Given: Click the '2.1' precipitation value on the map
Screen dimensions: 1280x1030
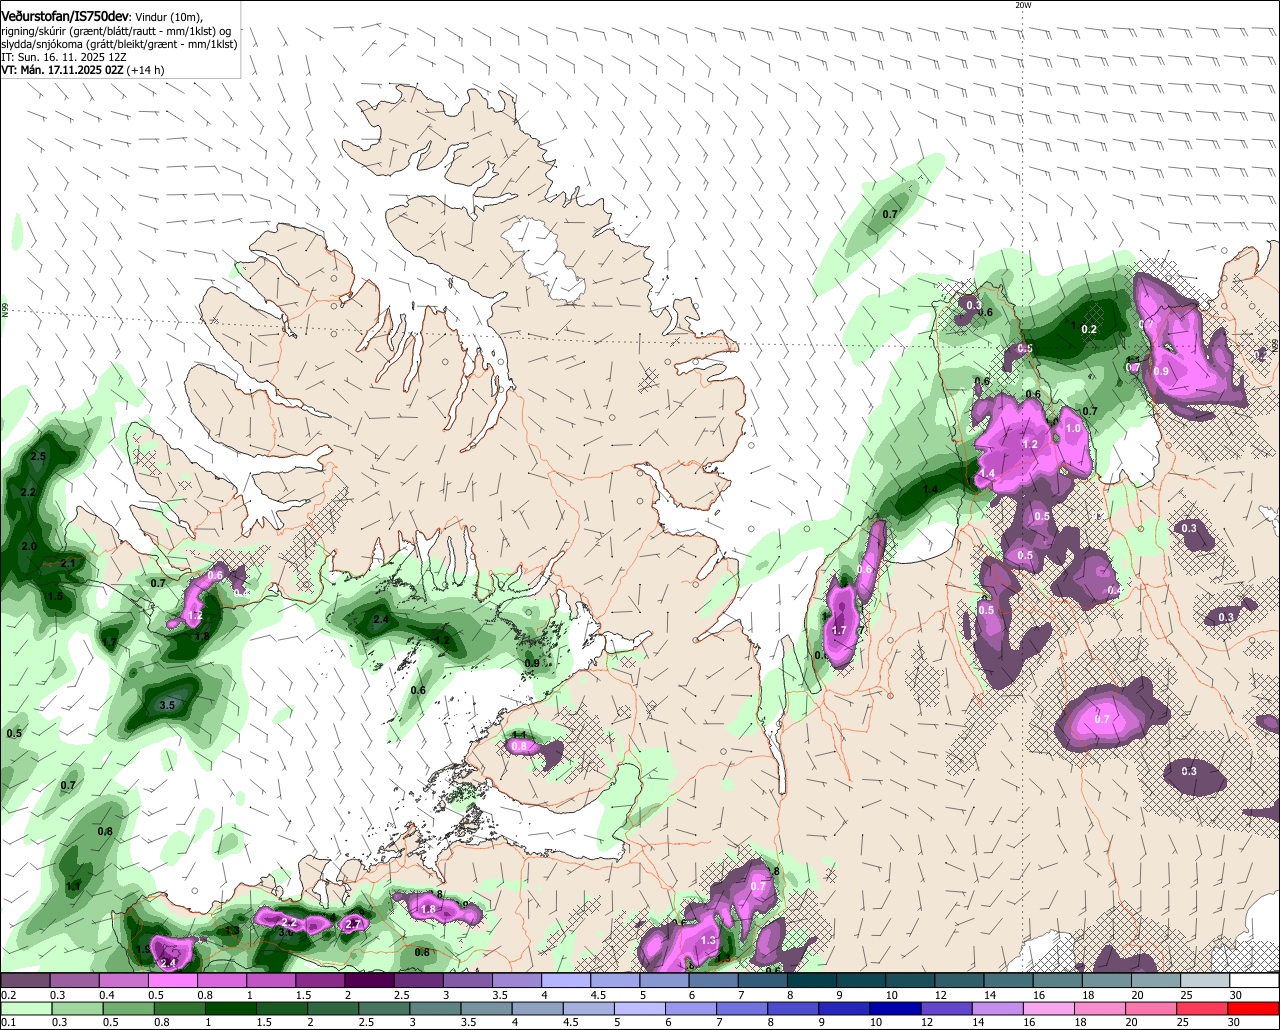Looking at the screenshot, I should point(68,564).
